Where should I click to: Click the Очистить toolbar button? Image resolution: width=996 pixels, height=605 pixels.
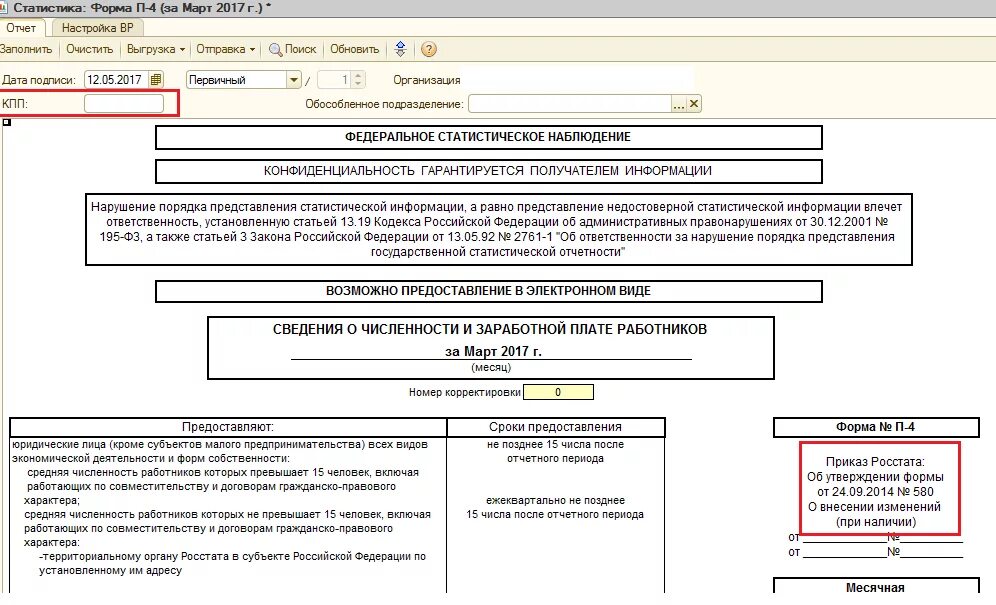(90, 50)
